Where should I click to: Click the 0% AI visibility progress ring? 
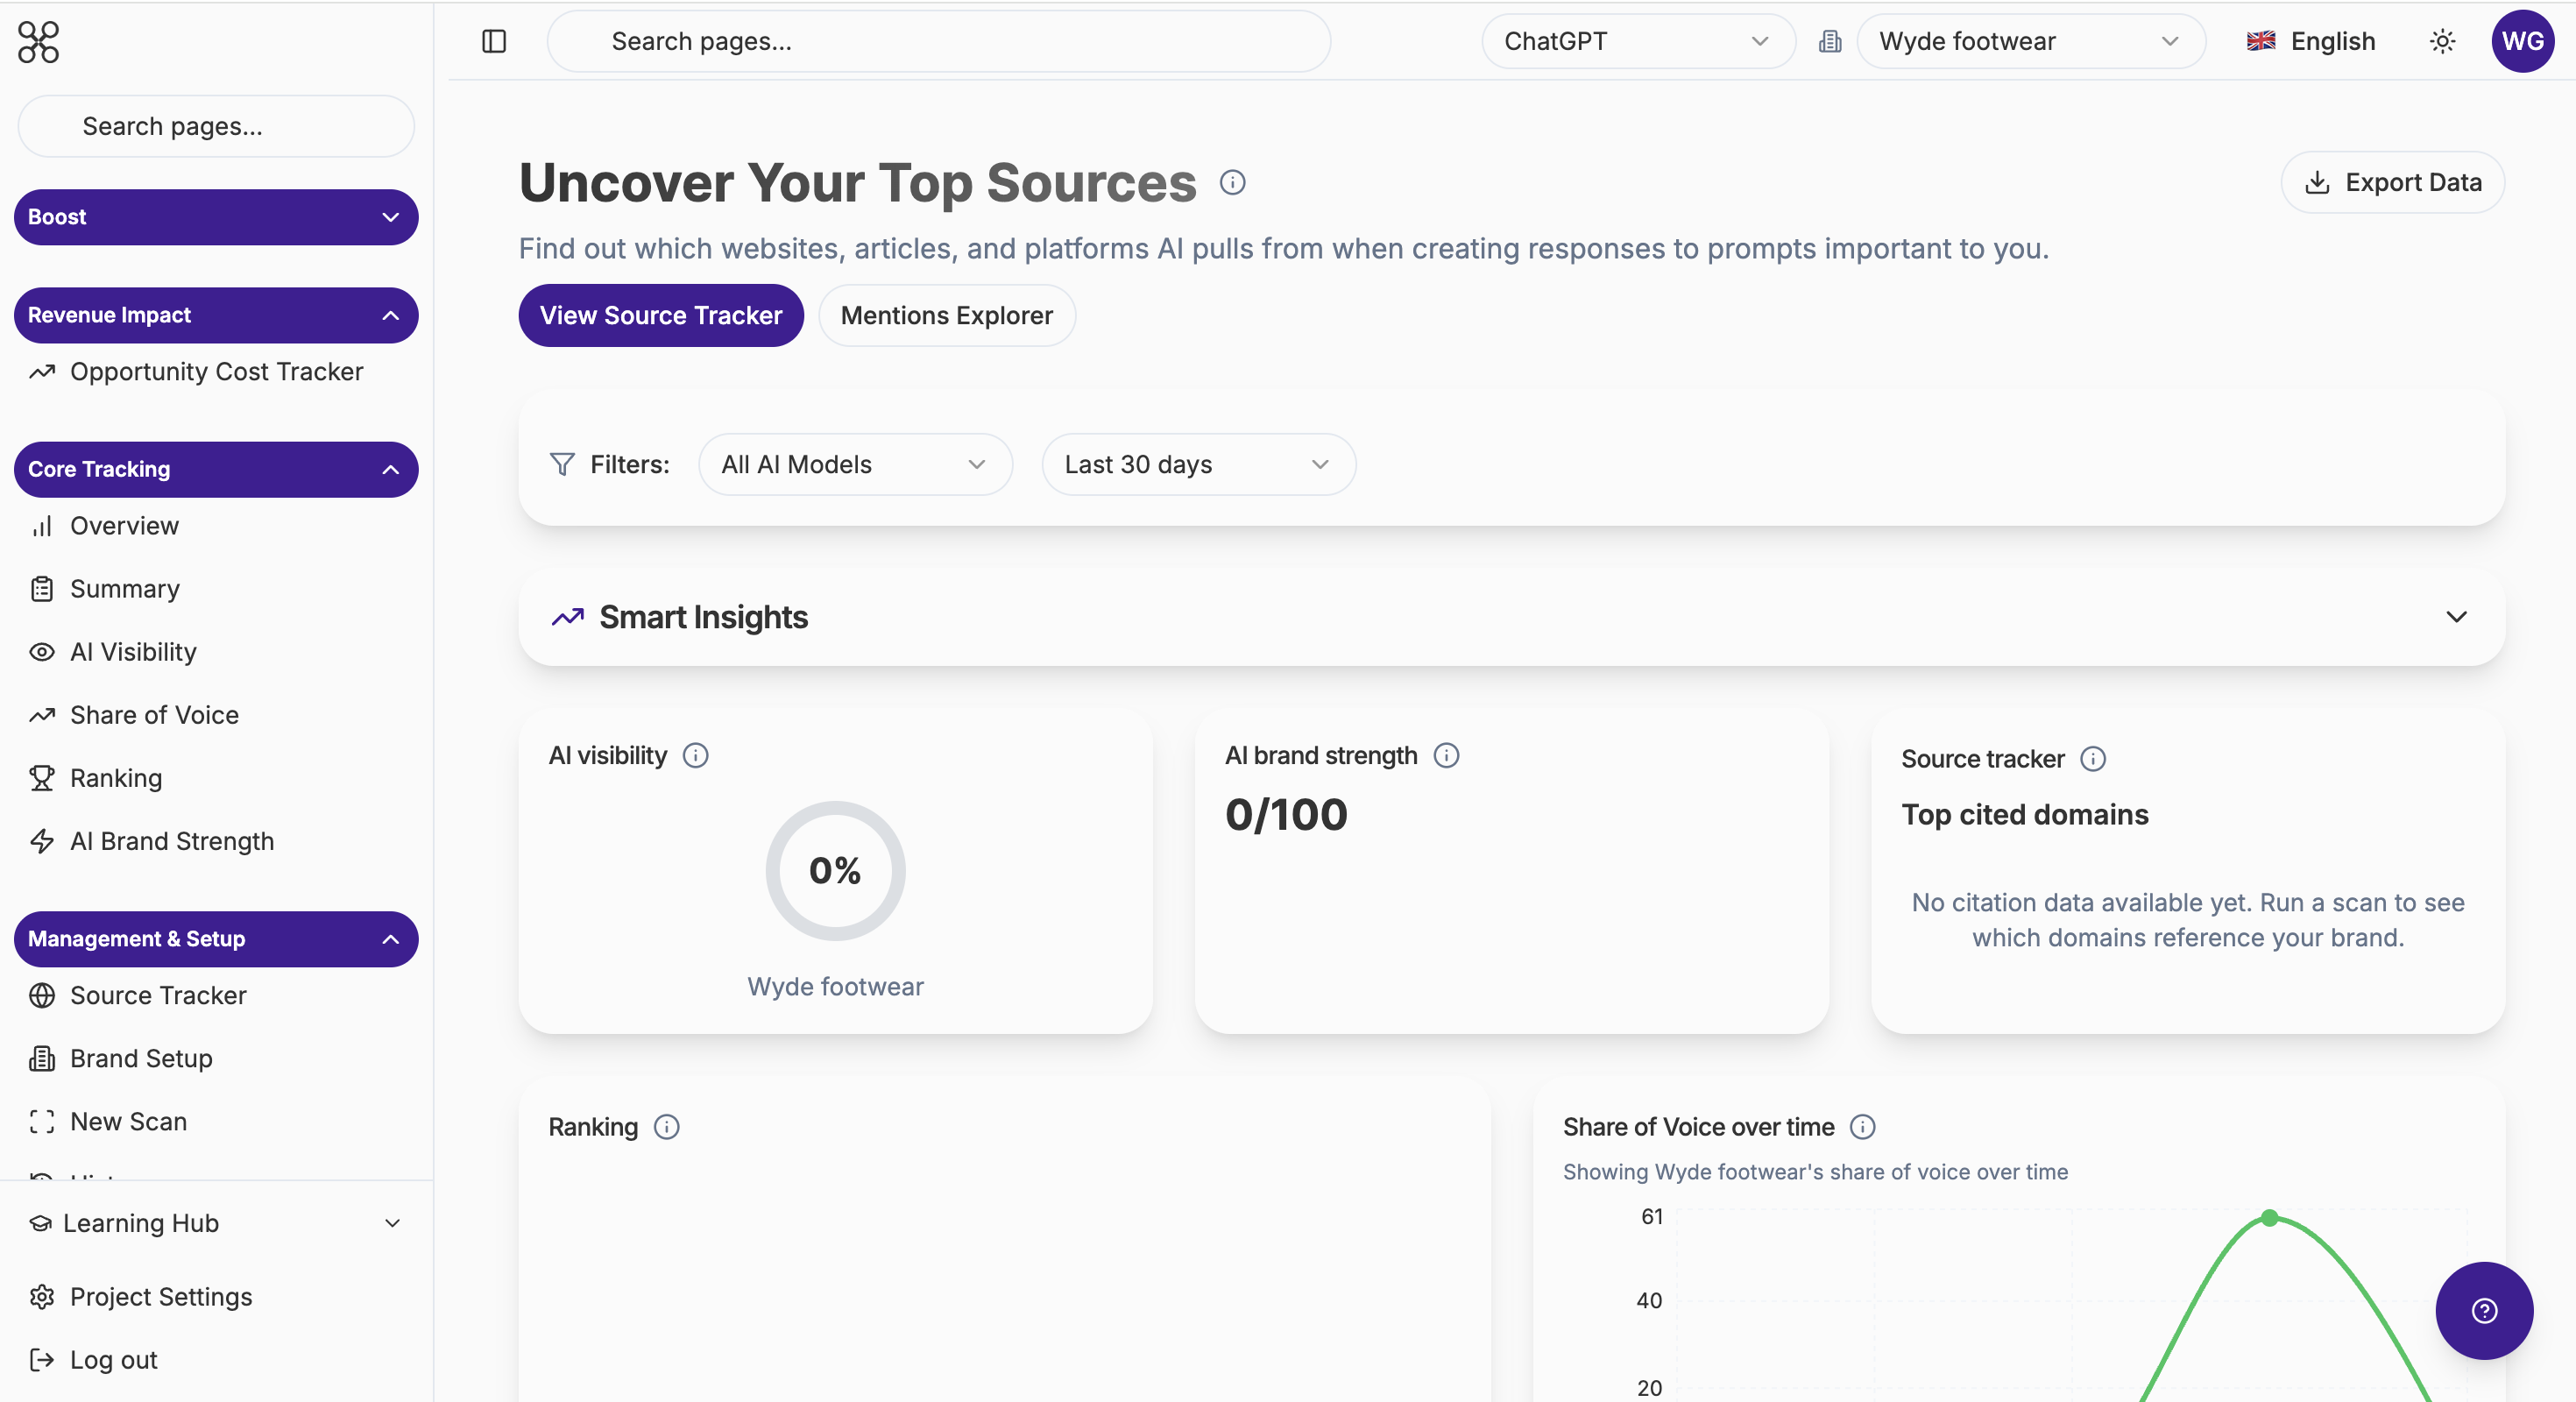pyautogui.click(x=834, y=871)
